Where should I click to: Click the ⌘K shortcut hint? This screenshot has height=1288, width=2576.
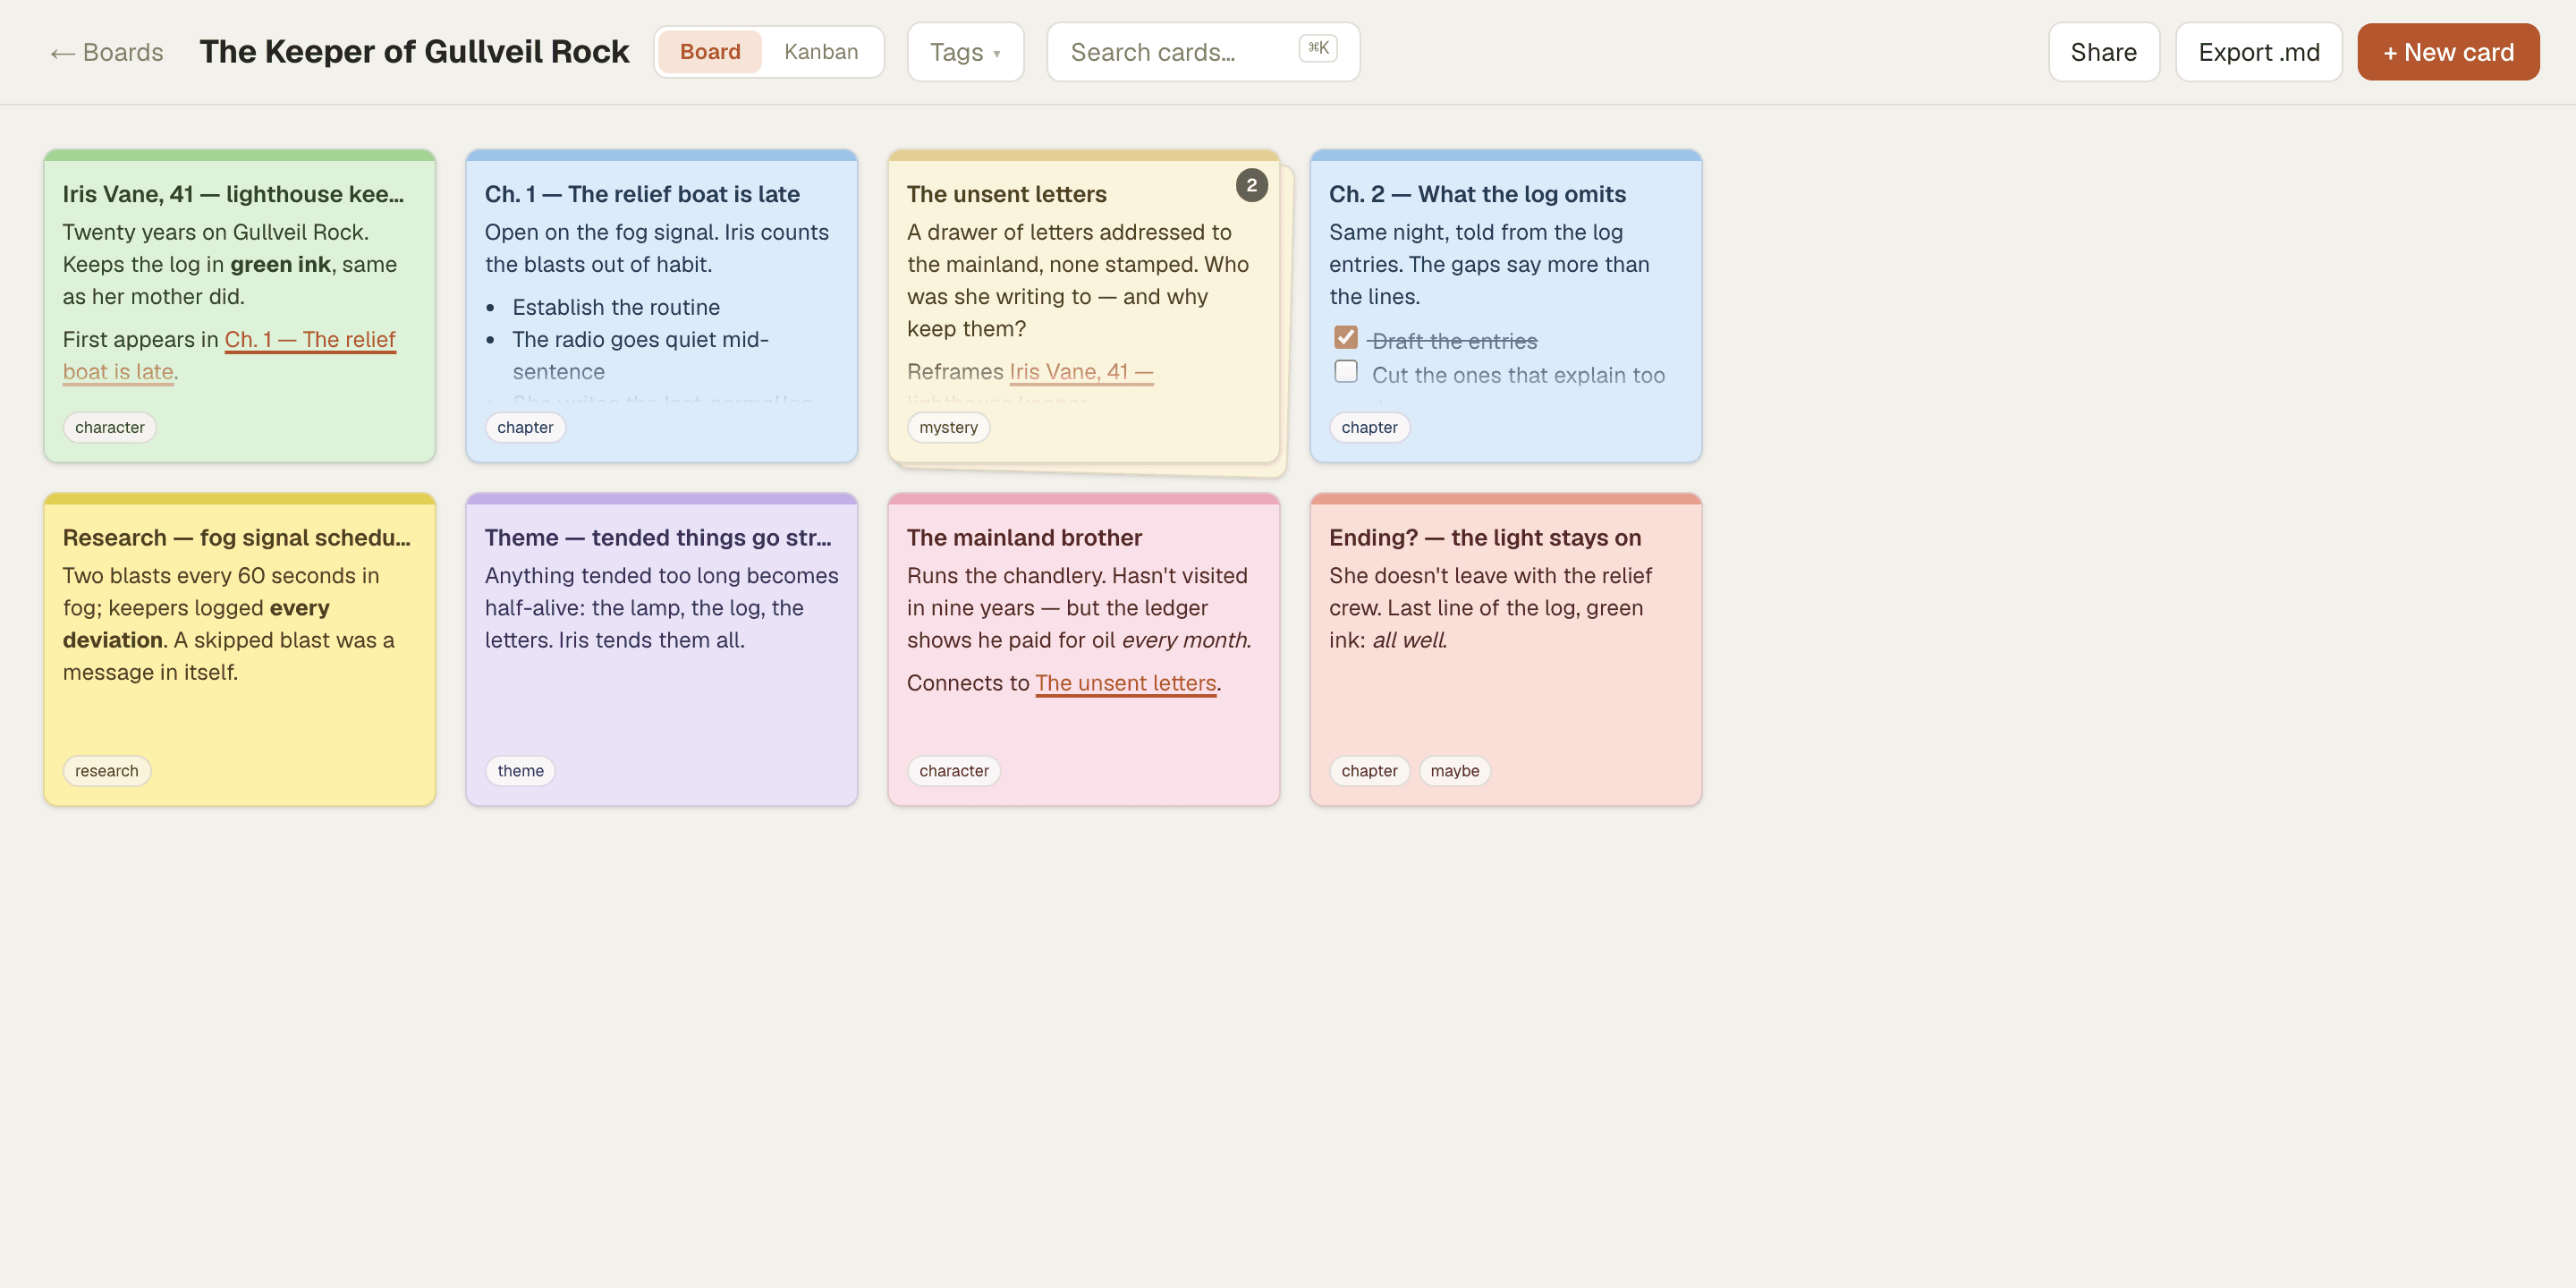tap(1318, 48)
